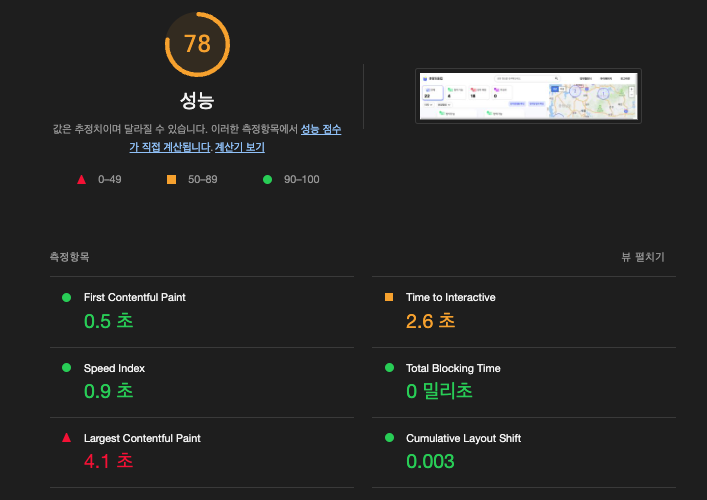Select the 'First Contentful Paint' metric label
Image resolution: width=707 pixels, height=500 pixels.
(x=134, y=298)
